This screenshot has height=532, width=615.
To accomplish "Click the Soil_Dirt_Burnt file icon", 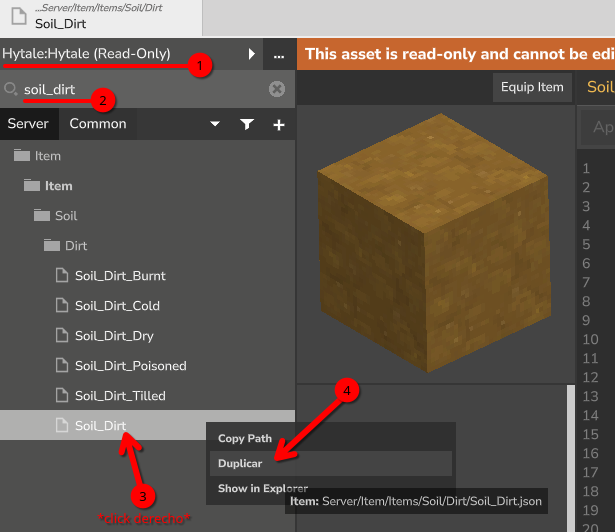I will pyautogui.click(x=62, y=276).
